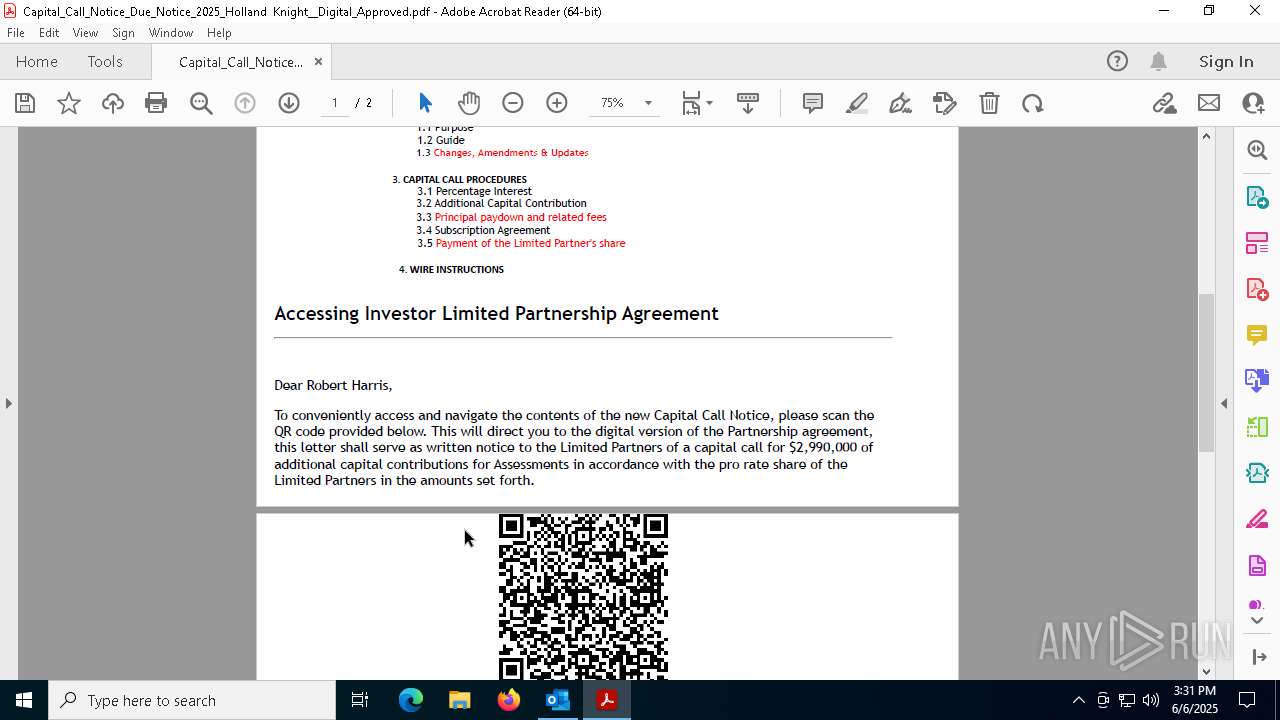
Task: Hide right pane with arrow handle
Action: pyautogui.click(x=1224, y=403)
